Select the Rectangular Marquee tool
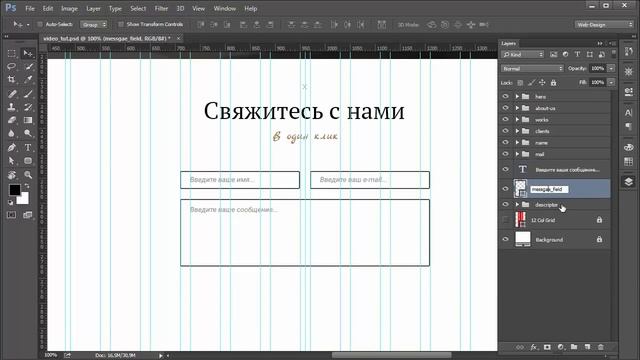This screenshot has width=640, height=360. [x=11, y=53]
